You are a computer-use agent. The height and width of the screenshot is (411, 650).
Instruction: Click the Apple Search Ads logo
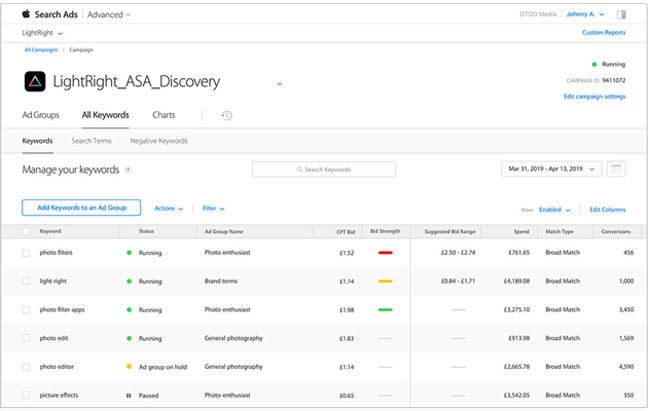[26, 14]
